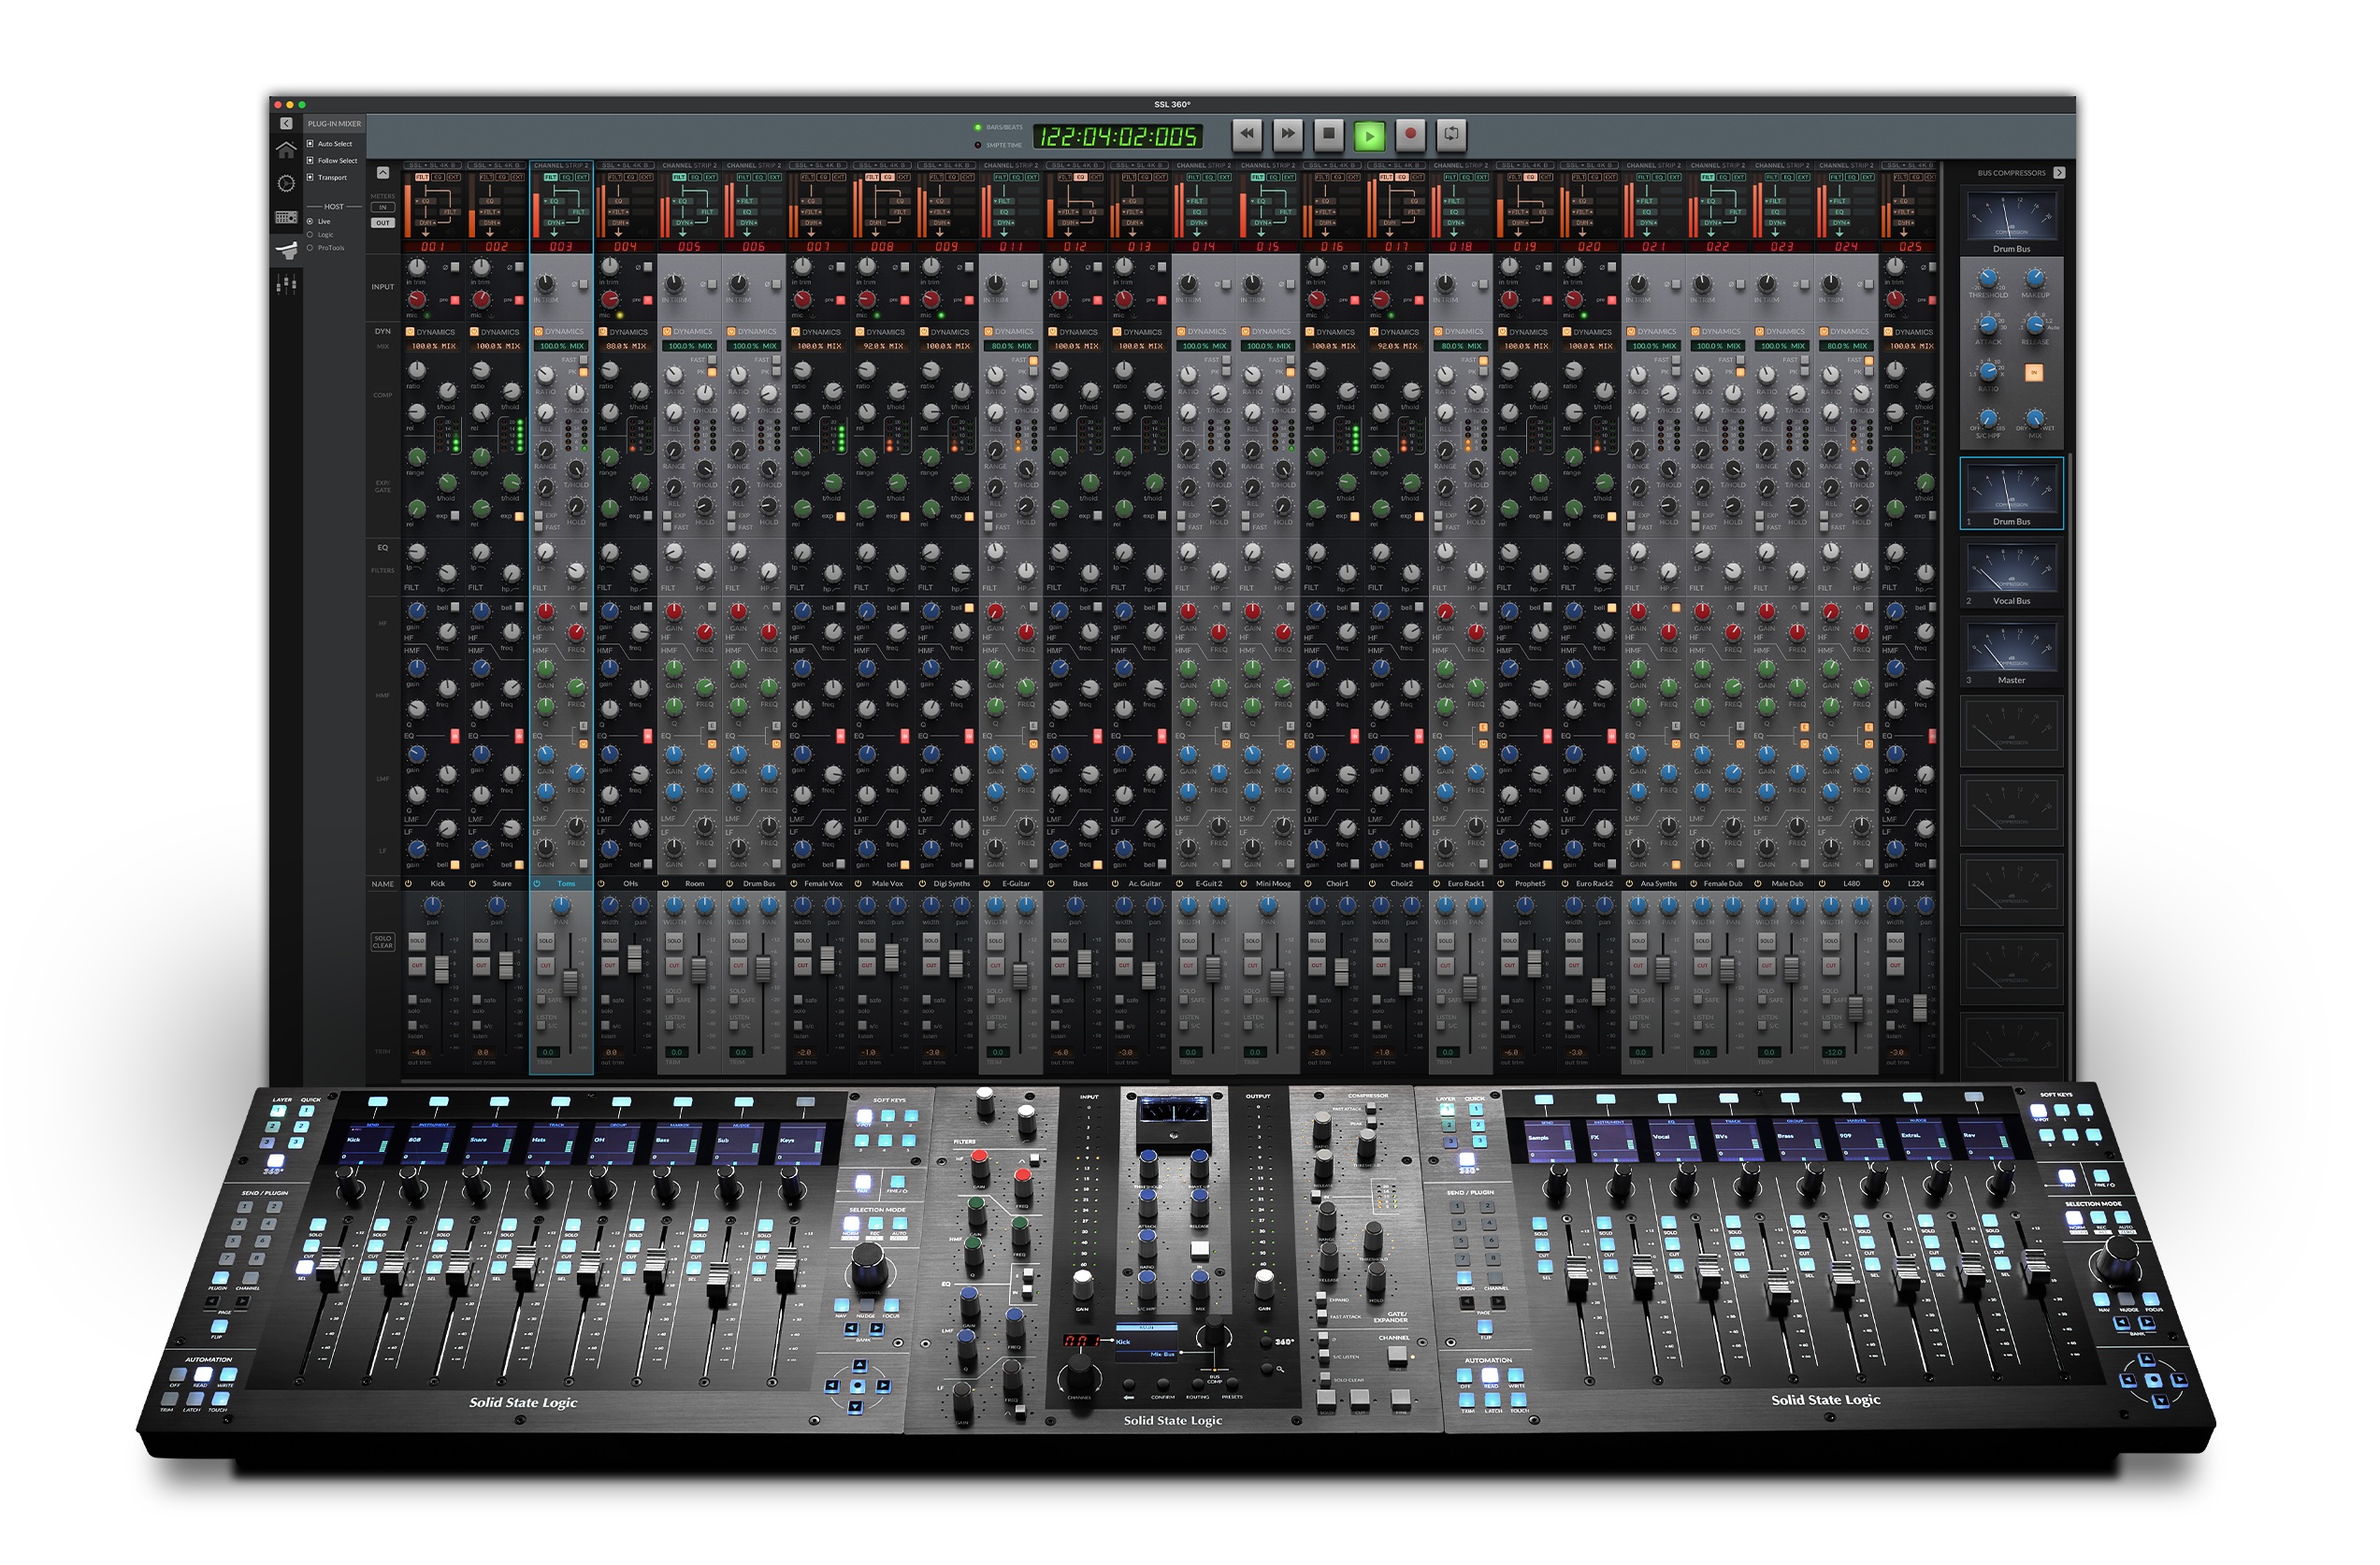Open the settings gear icon in sidebar
This screenshot has width=2380, height=1565.
(x=286, y=183)
